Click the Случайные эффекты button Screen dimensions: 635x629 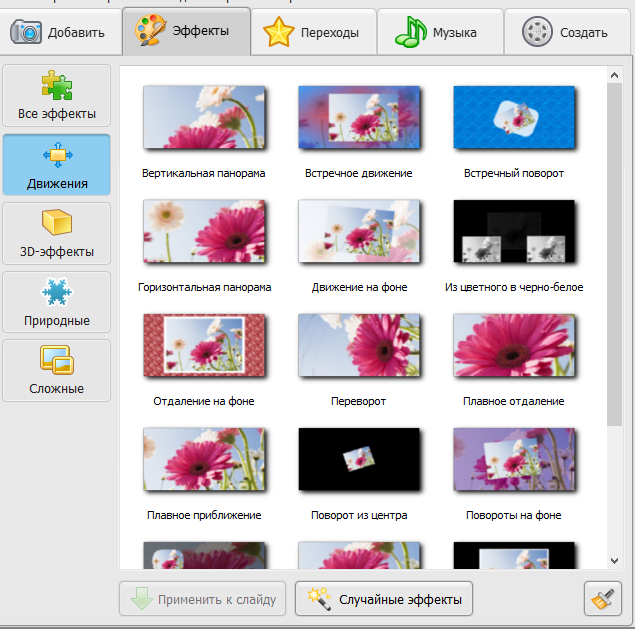pos(384,599)
